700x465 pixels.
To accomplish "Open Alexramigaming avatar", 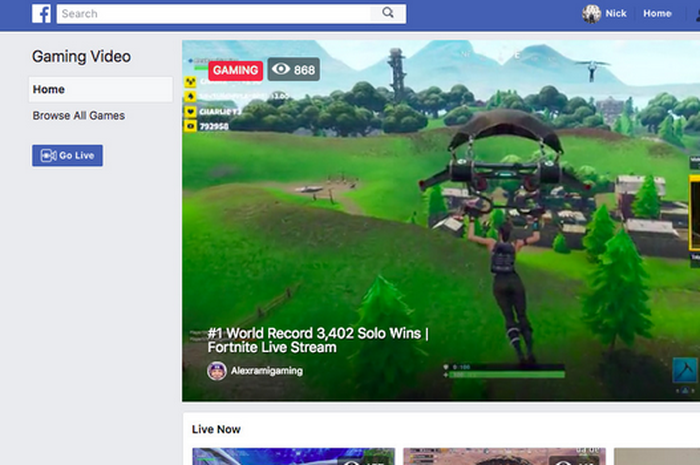I will (x=217, y=371).
